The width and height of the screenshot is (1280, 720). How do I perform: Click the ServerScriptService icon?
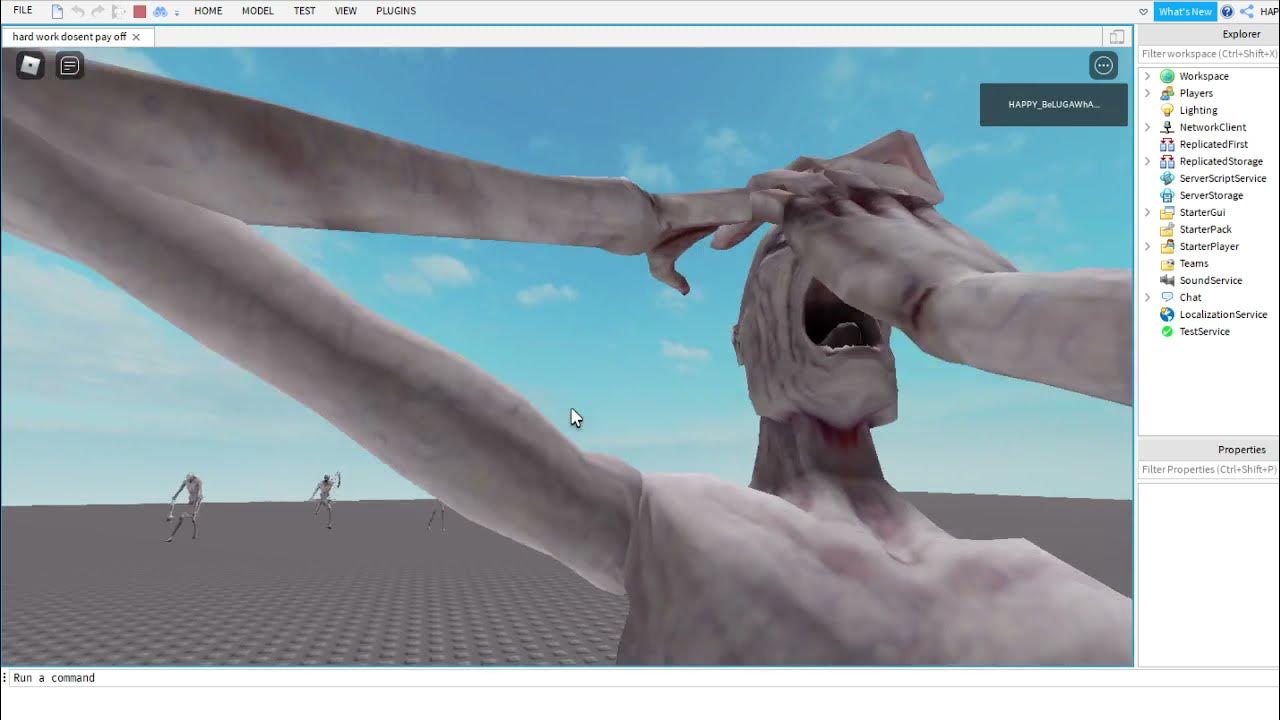tap(1167, 178)
